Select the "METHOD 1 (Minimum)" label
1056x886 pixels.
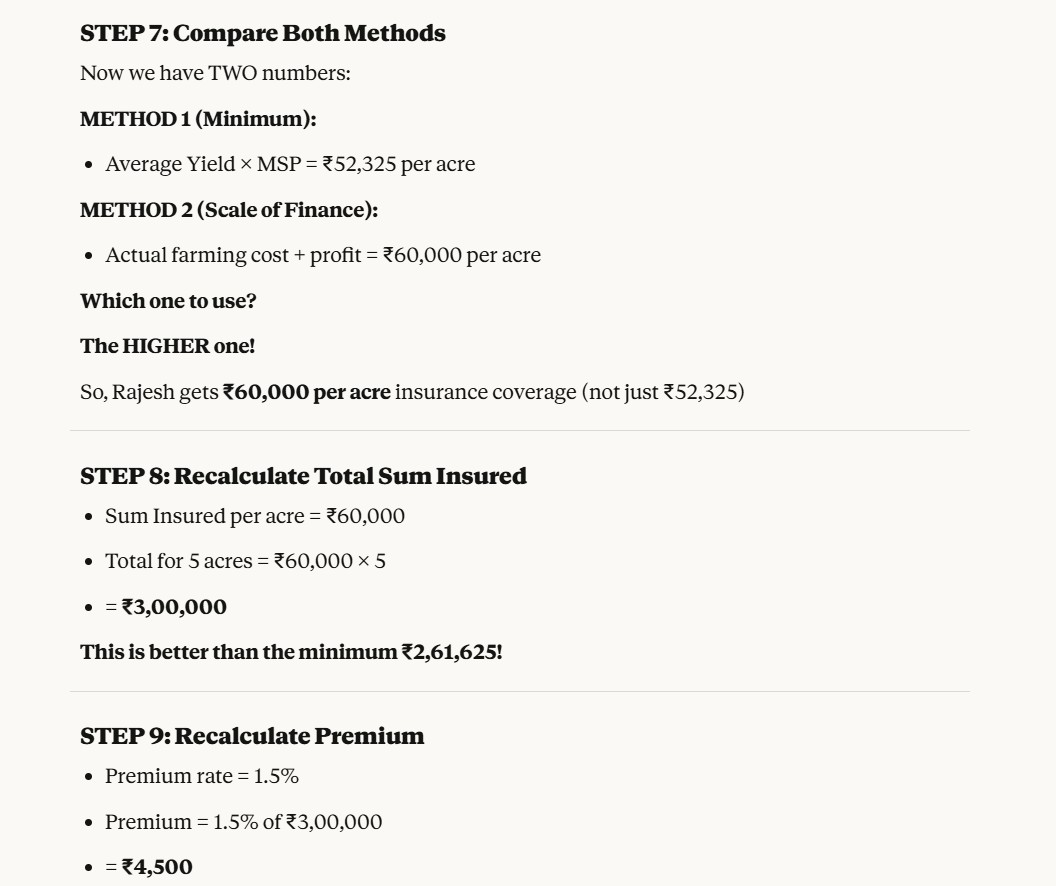tap(198, 119)
